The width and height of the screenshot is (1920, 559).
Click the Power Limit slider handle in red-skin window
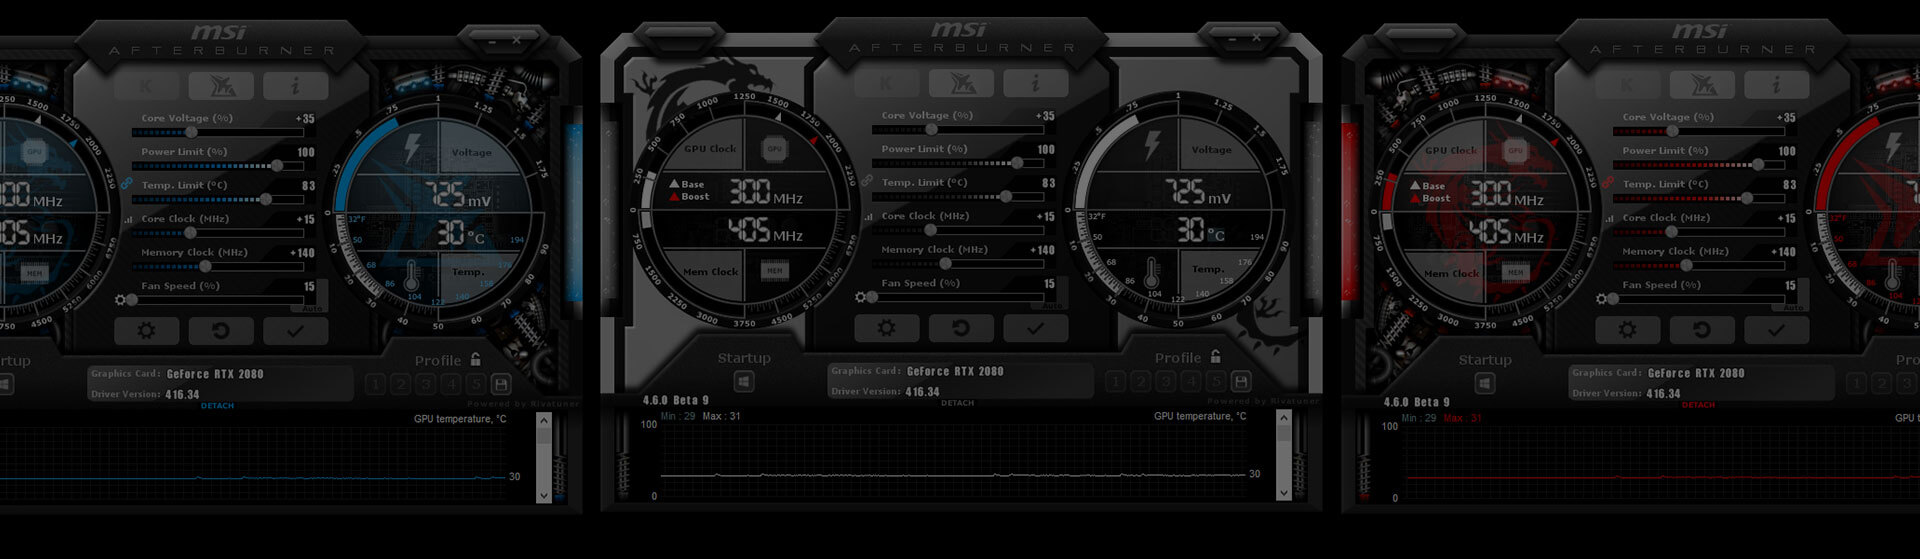[x=1758, y=165]
